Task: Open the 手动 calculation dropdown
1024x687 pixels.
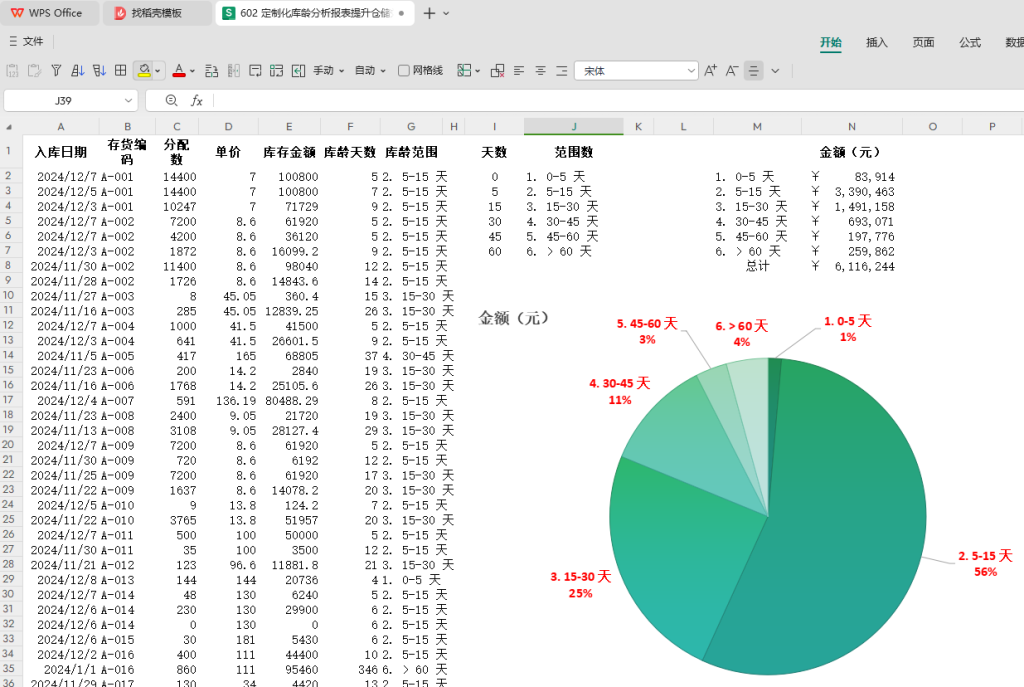Action: tap(328, 71)
